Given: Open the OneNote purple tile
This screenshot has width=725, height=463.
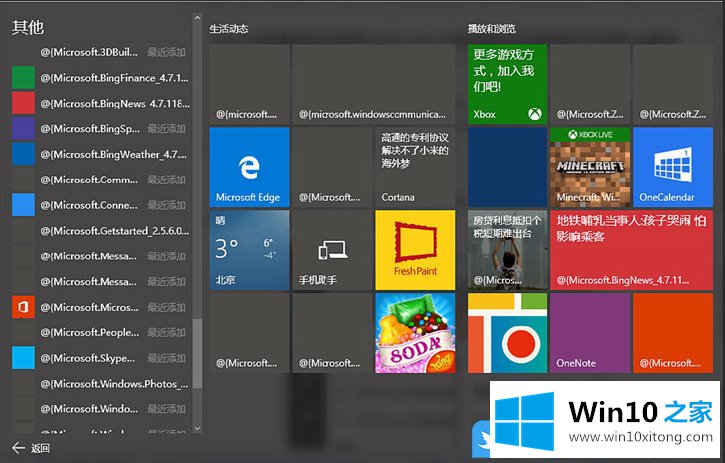Looking at the screenshot, I should pyautogui.click(x=590, y=333).
